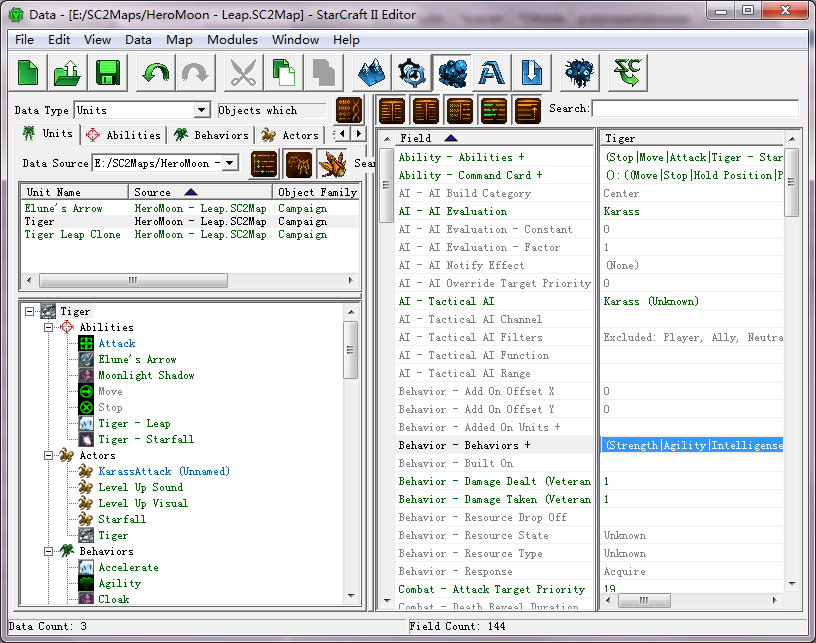Open the Import module icon
Image resolution: width=816 pixels, height=643 pixels.
pos(531,72)
